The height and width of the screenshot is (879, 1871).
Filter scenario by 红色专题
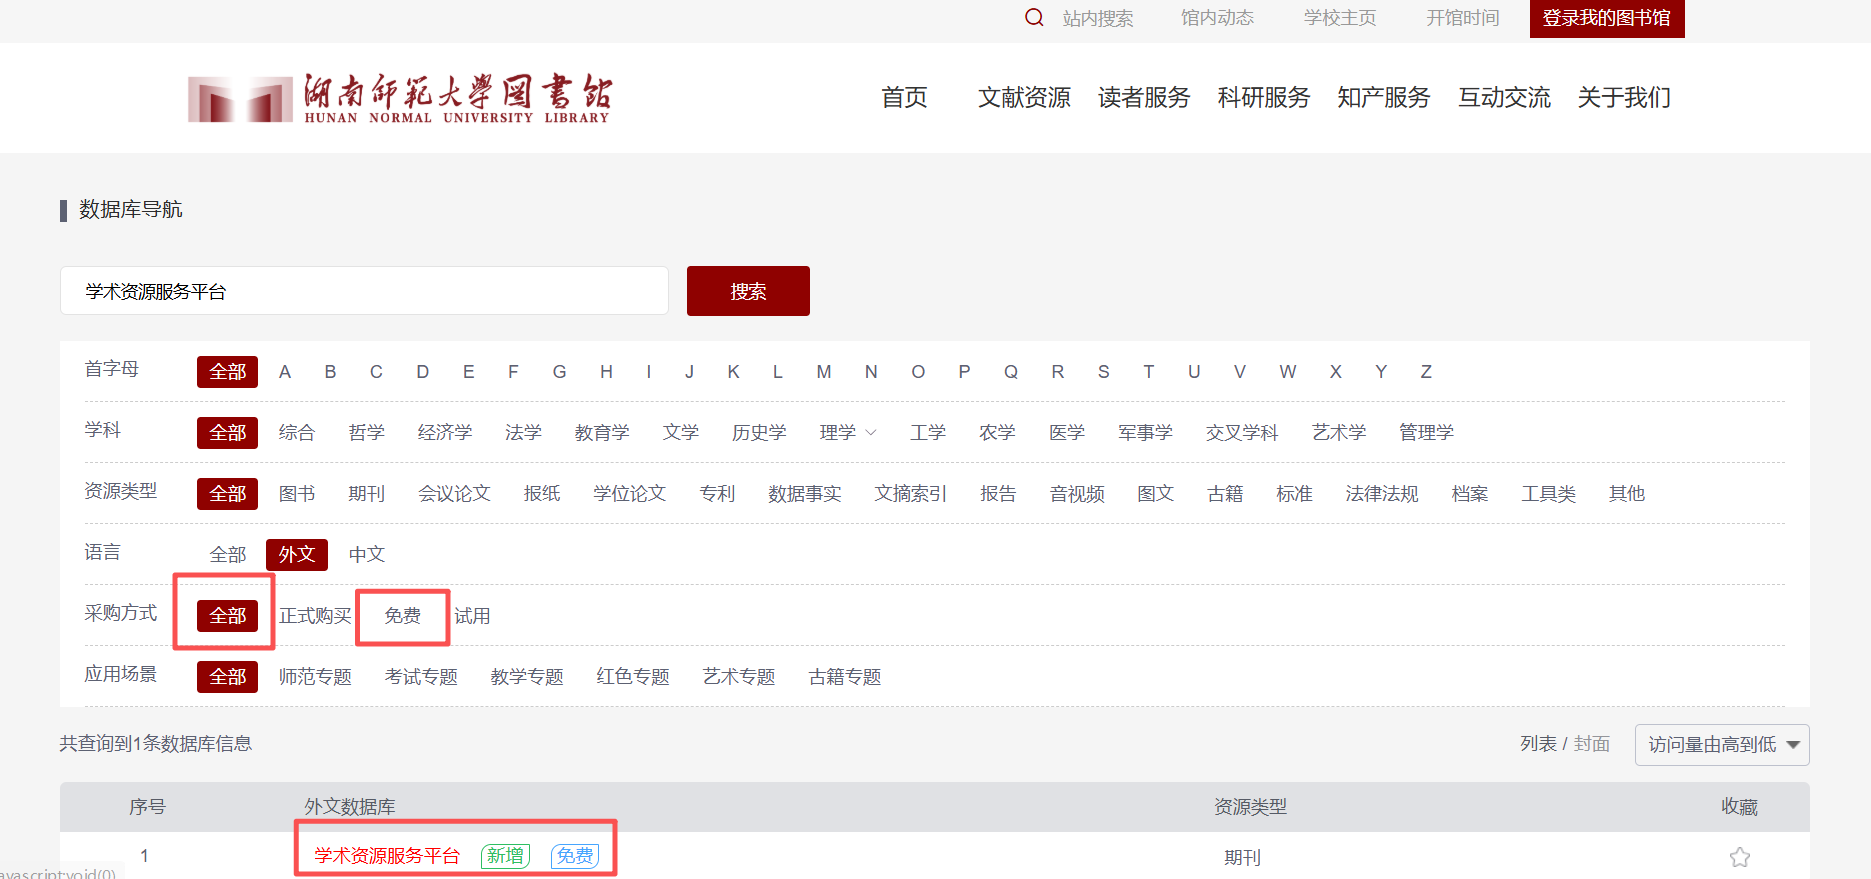point(633,677)
